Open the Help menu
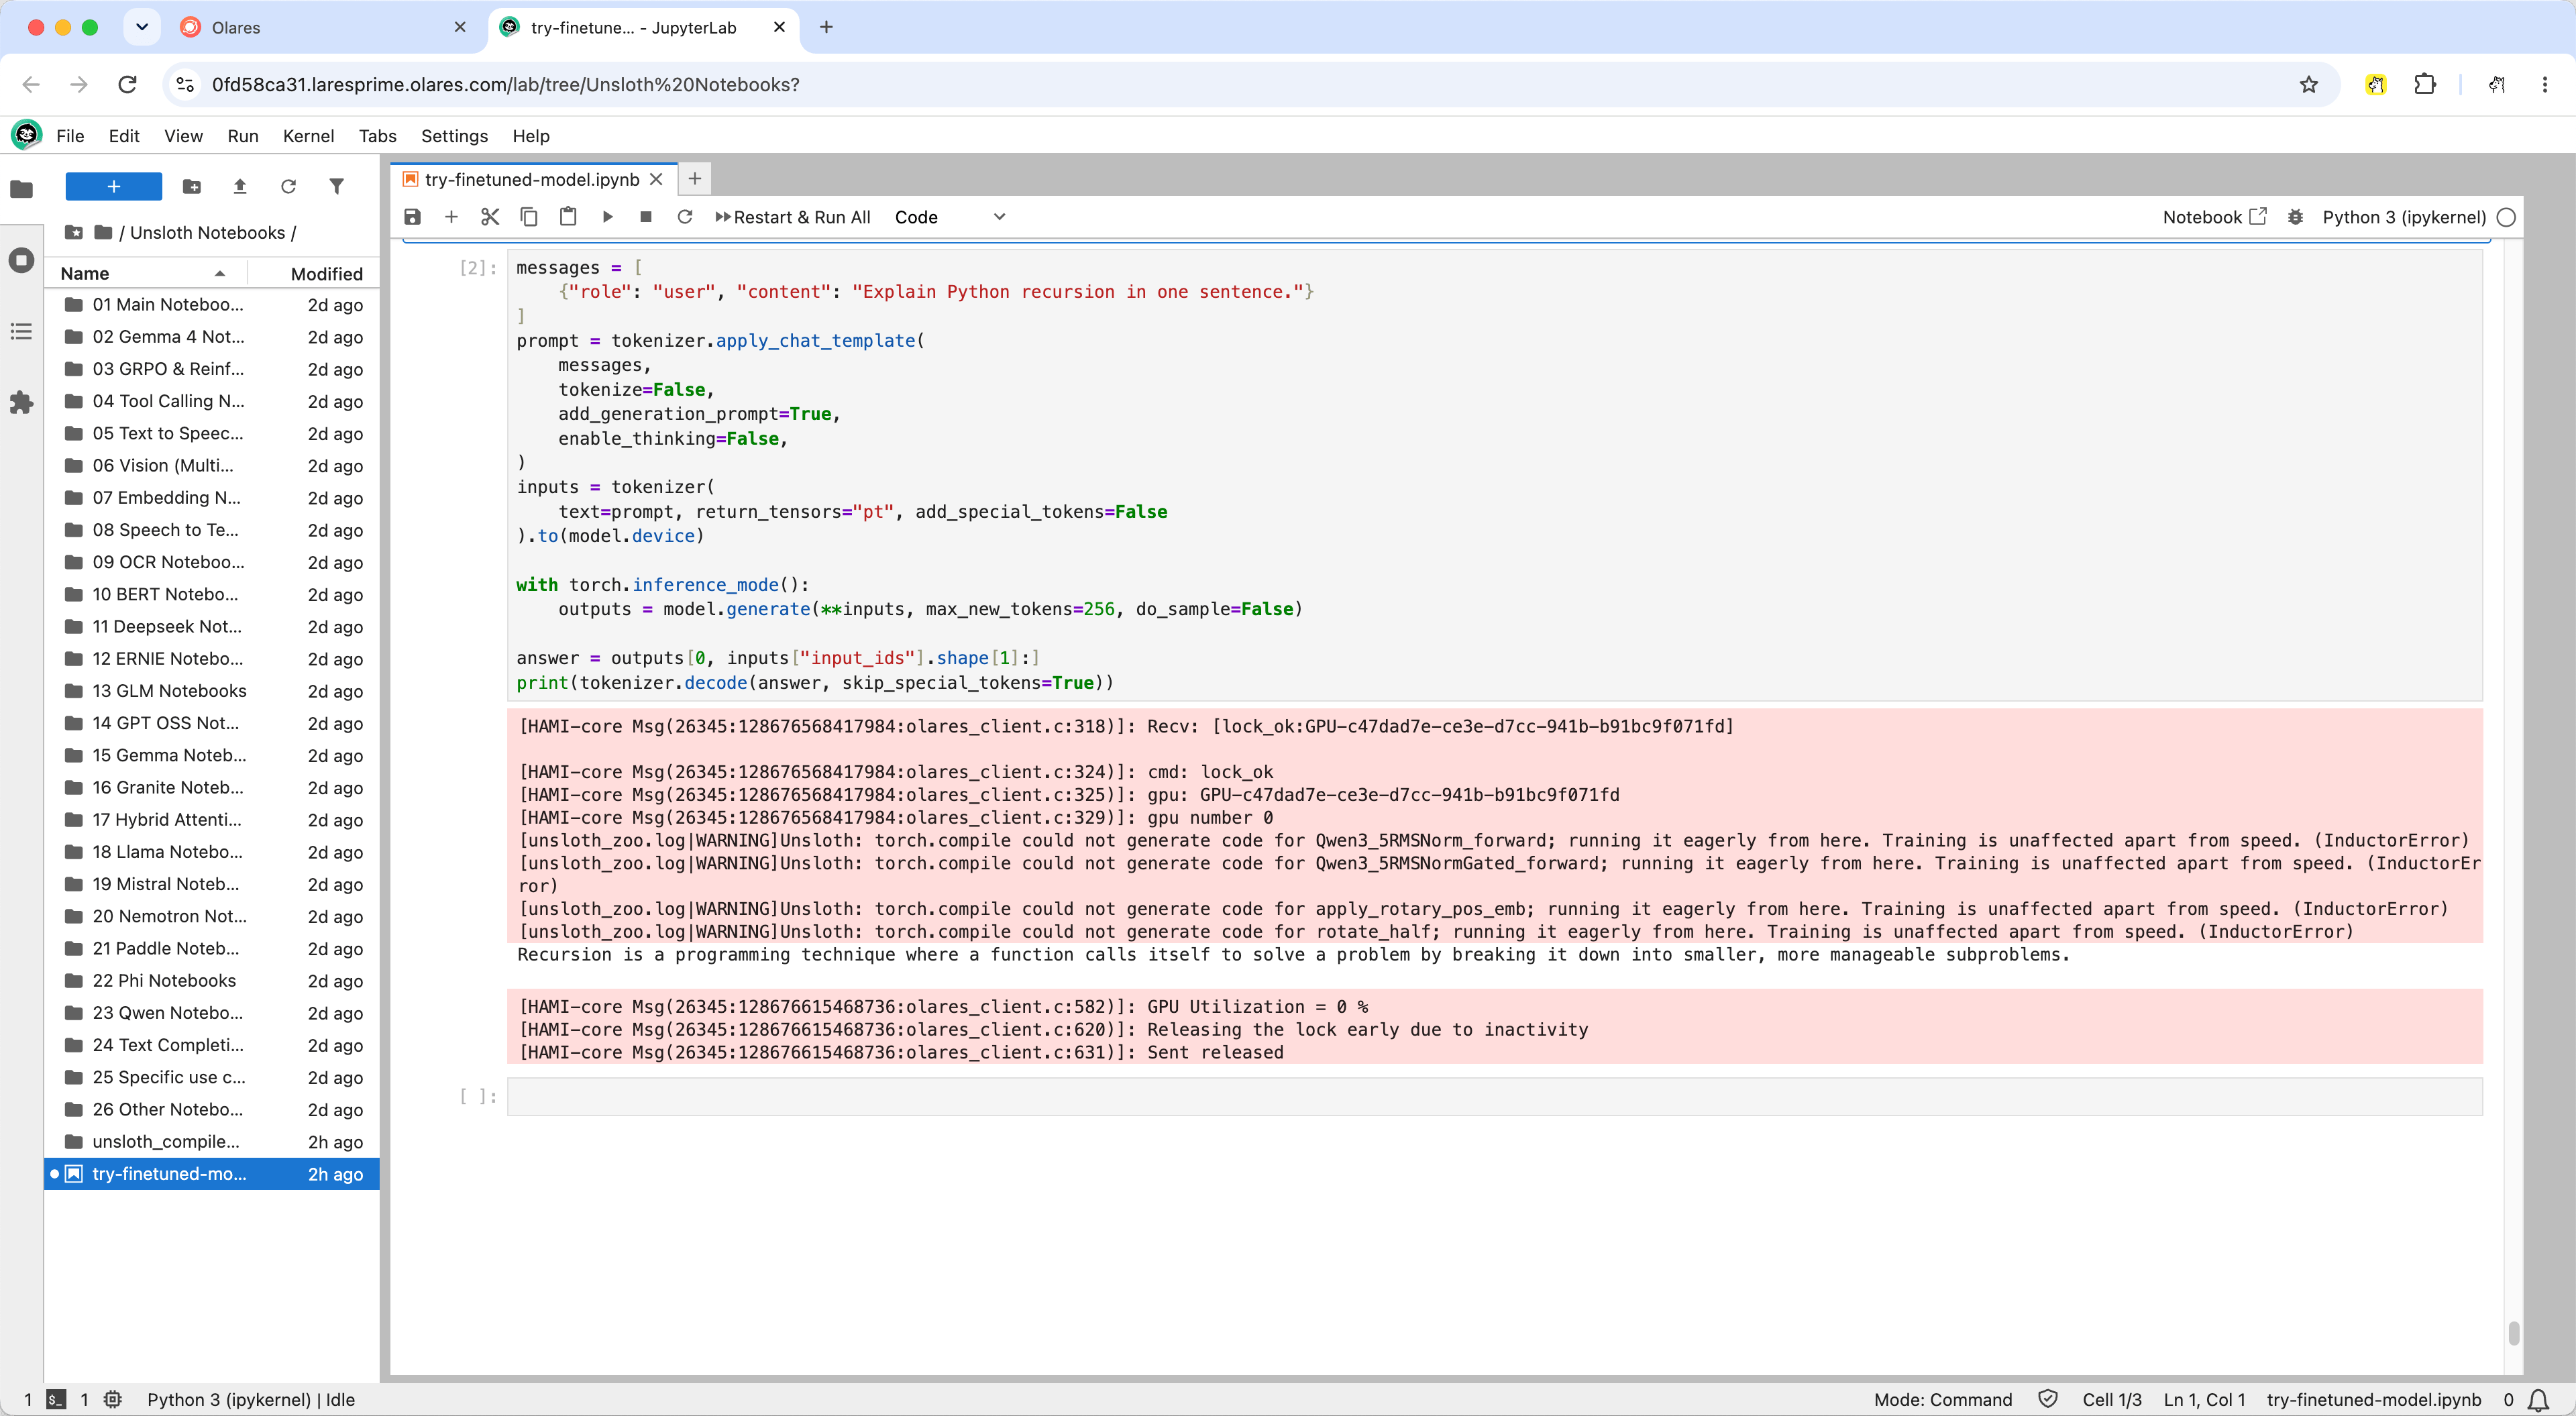This screenshot has width=2576, height=1416. pos(531,136)
